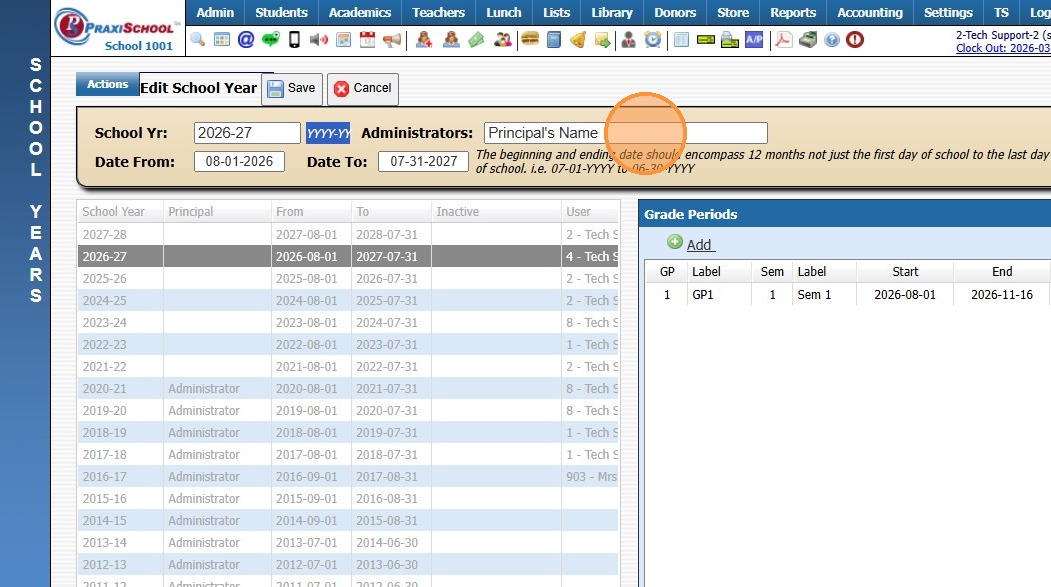This screenshot has width=1051, height=587.
Task: Select the 2020-21 school year row
Action: click(348, 389)
